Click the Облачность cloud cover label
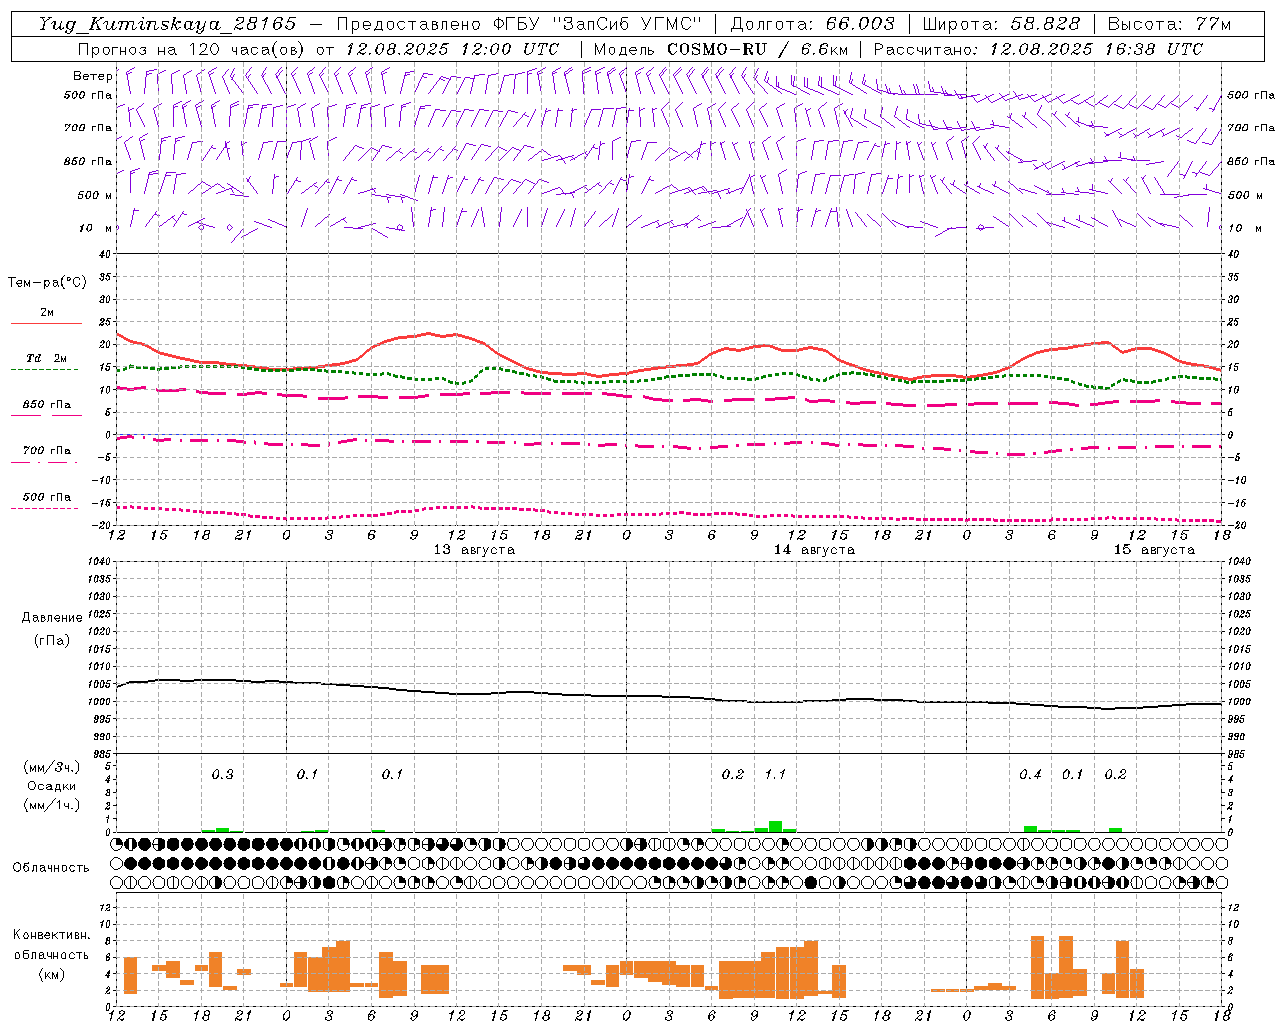Screen dimensions: 1280x1024 [x=51, y=868]
